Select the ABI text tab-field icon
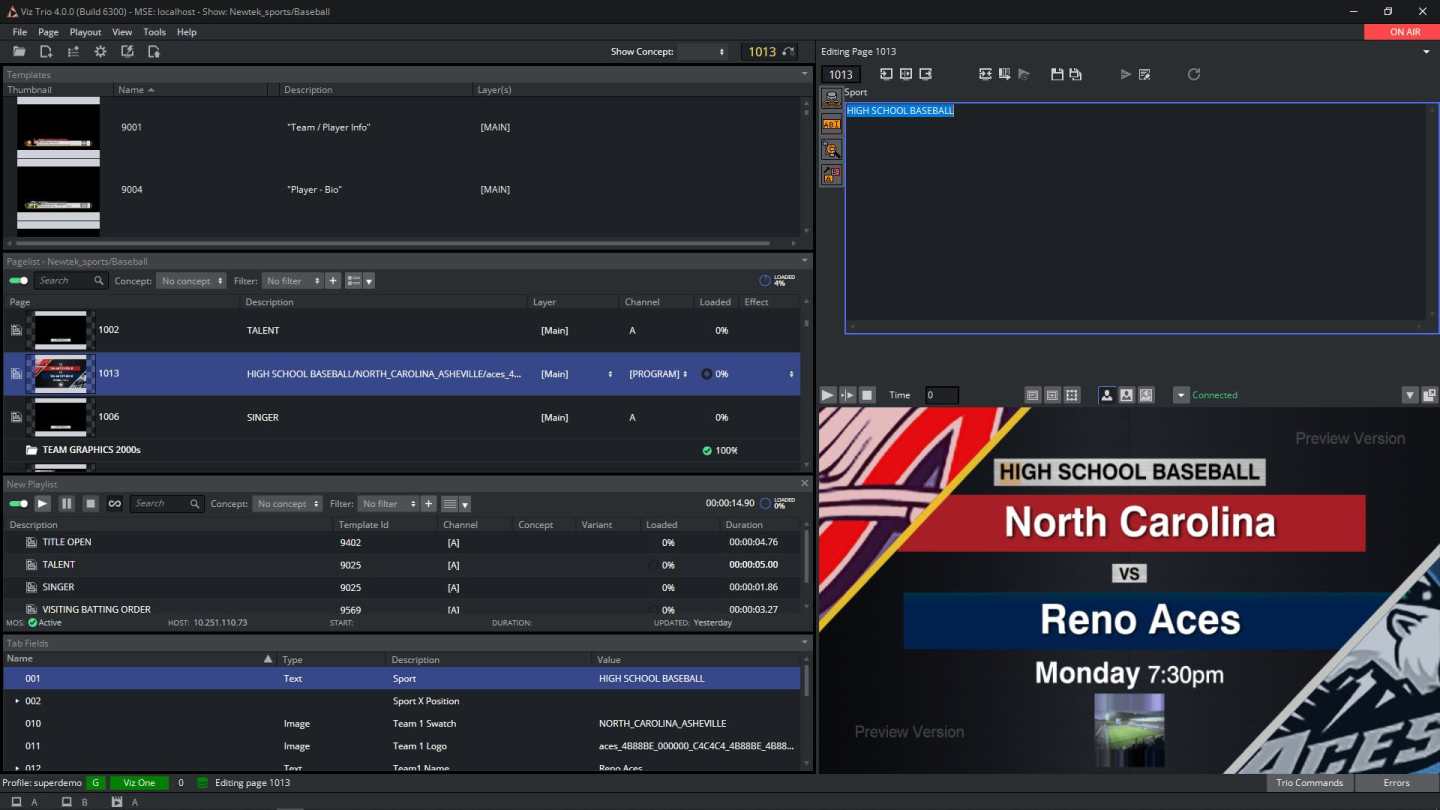Viewport: 1440px width, 810px height. click(x=831, y=124)
